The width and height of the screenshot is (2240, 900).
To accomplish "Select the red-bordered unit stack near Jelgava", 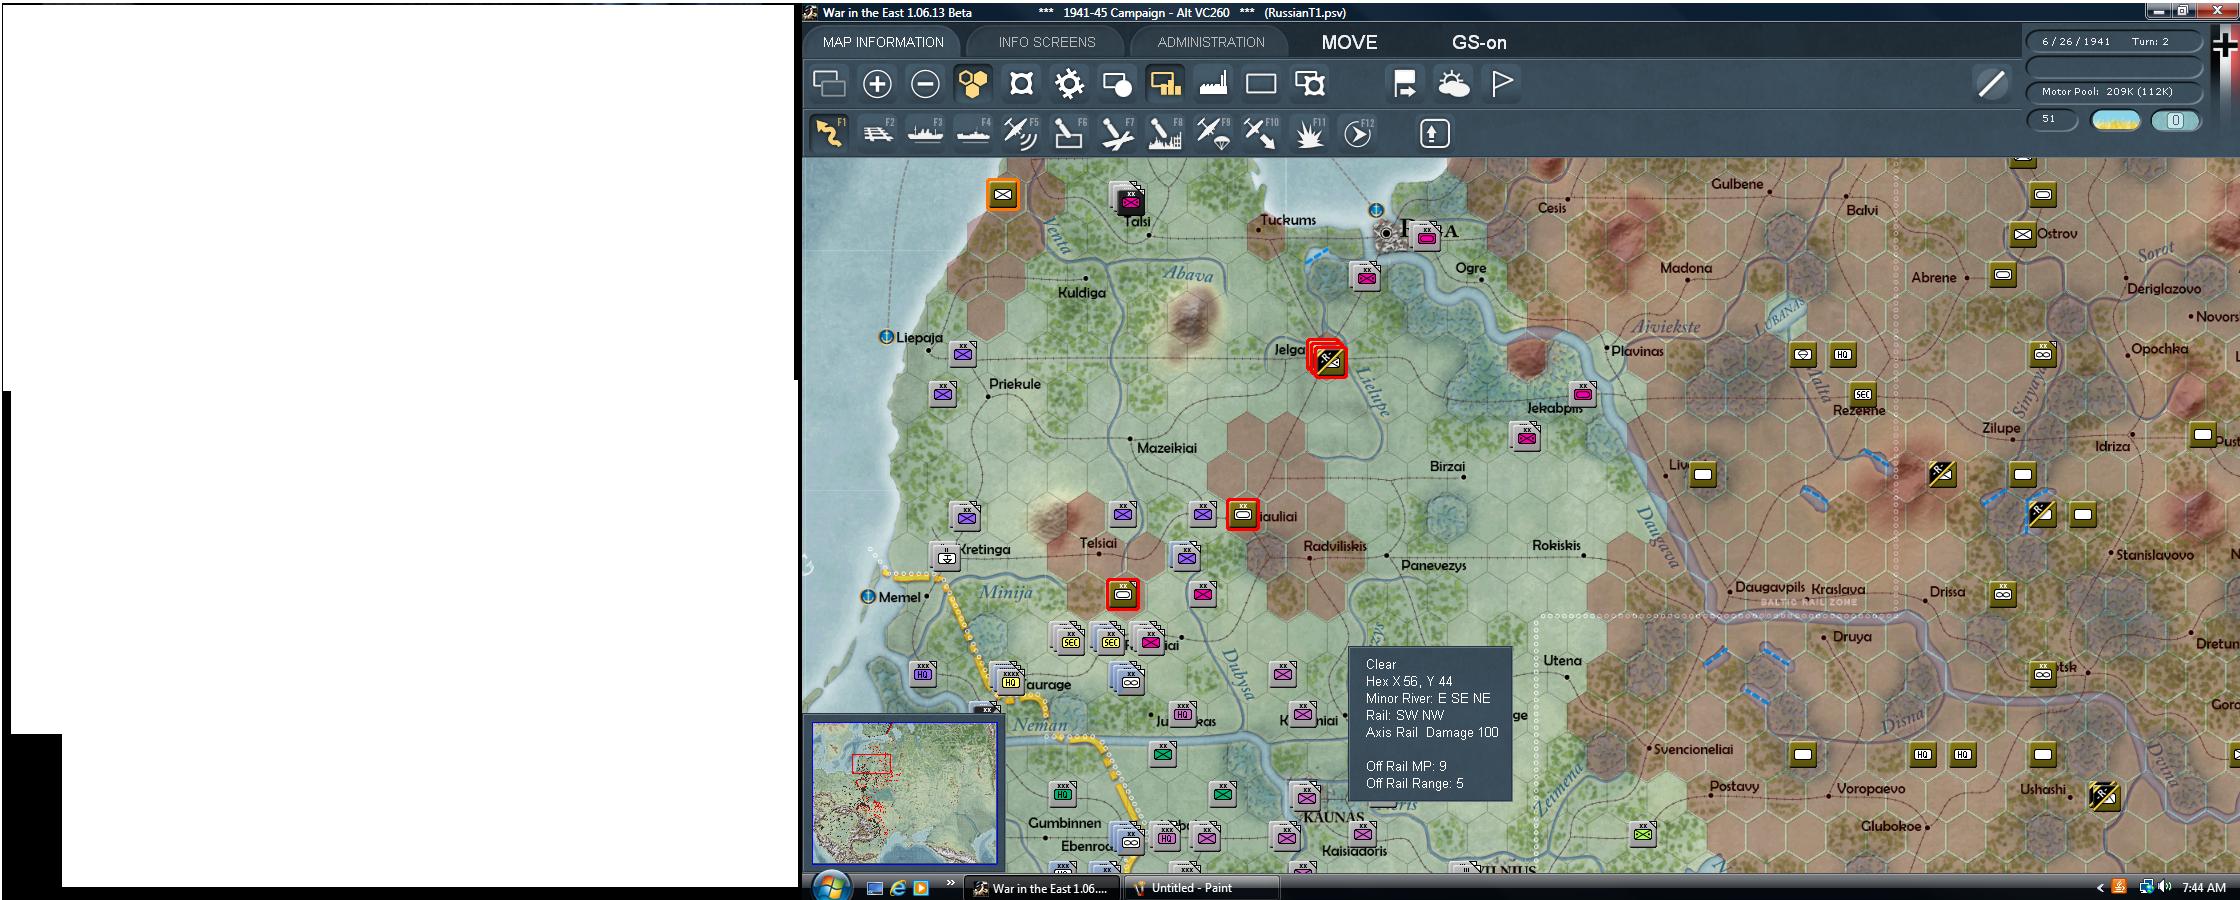I will (1327, 359).
